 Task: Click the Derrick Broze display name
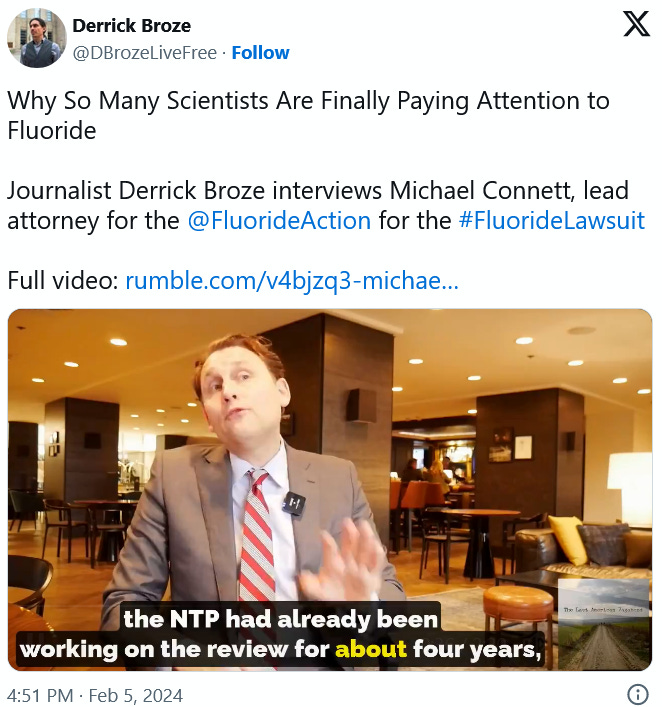[x=132, y=26]
